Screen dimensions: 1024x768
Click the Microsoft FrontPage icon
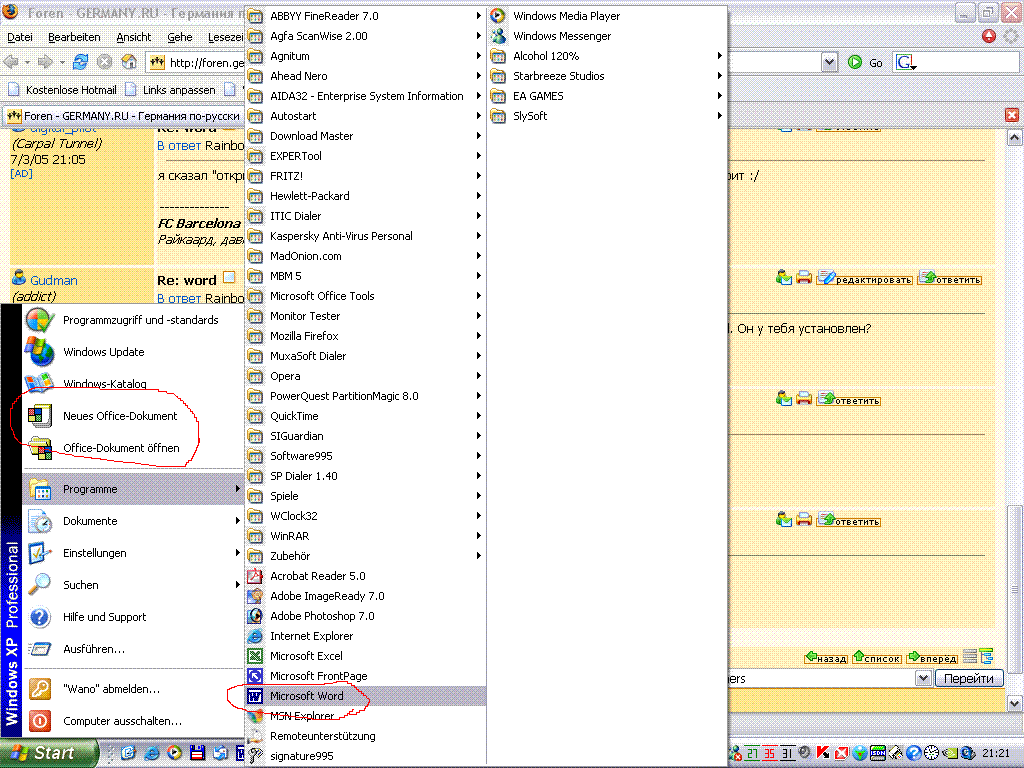255,676
